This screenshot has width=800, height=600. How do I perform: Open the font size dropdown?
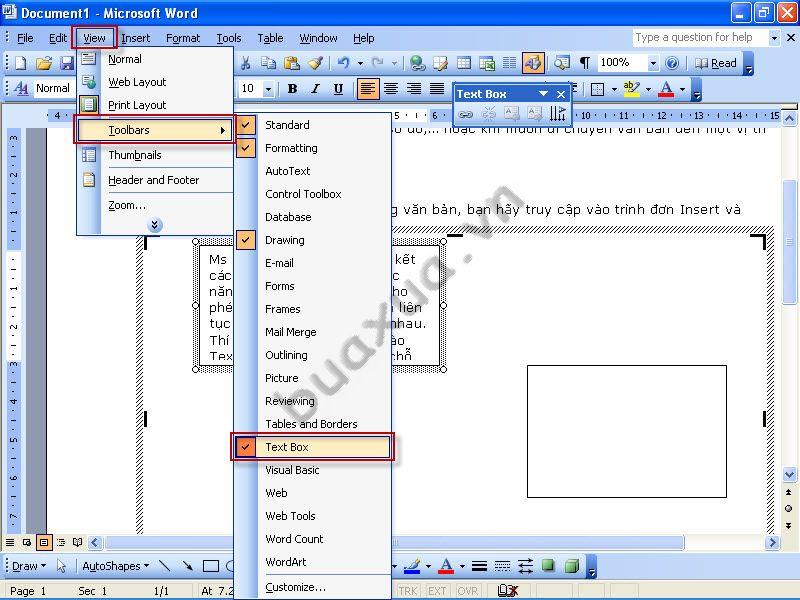point(268,89)
